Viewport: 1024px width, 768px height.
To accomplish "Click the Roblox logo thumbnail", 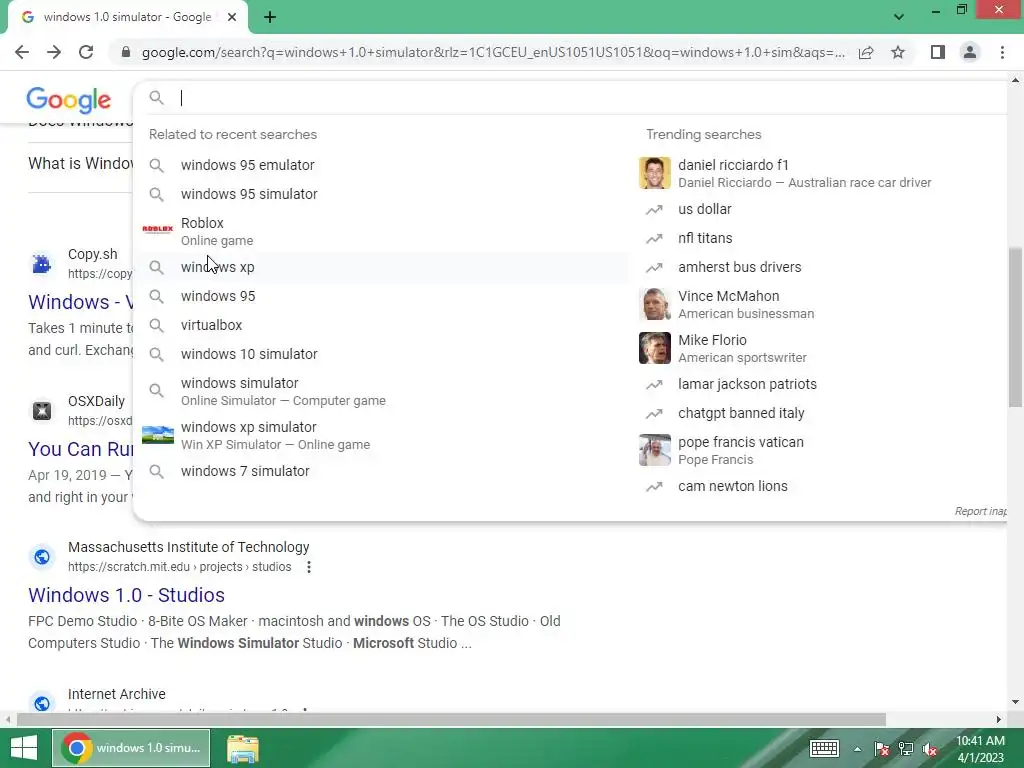I will [x=157, y=229].
